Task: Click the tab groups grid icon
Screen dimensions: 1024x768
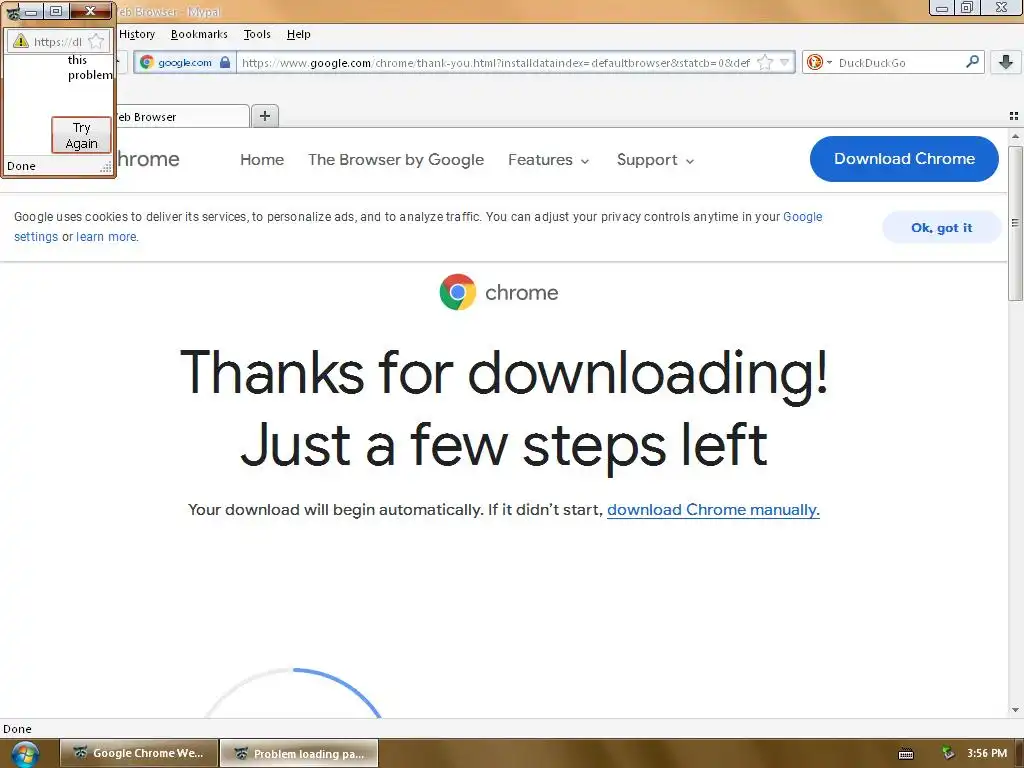Action: (1014, 116)
